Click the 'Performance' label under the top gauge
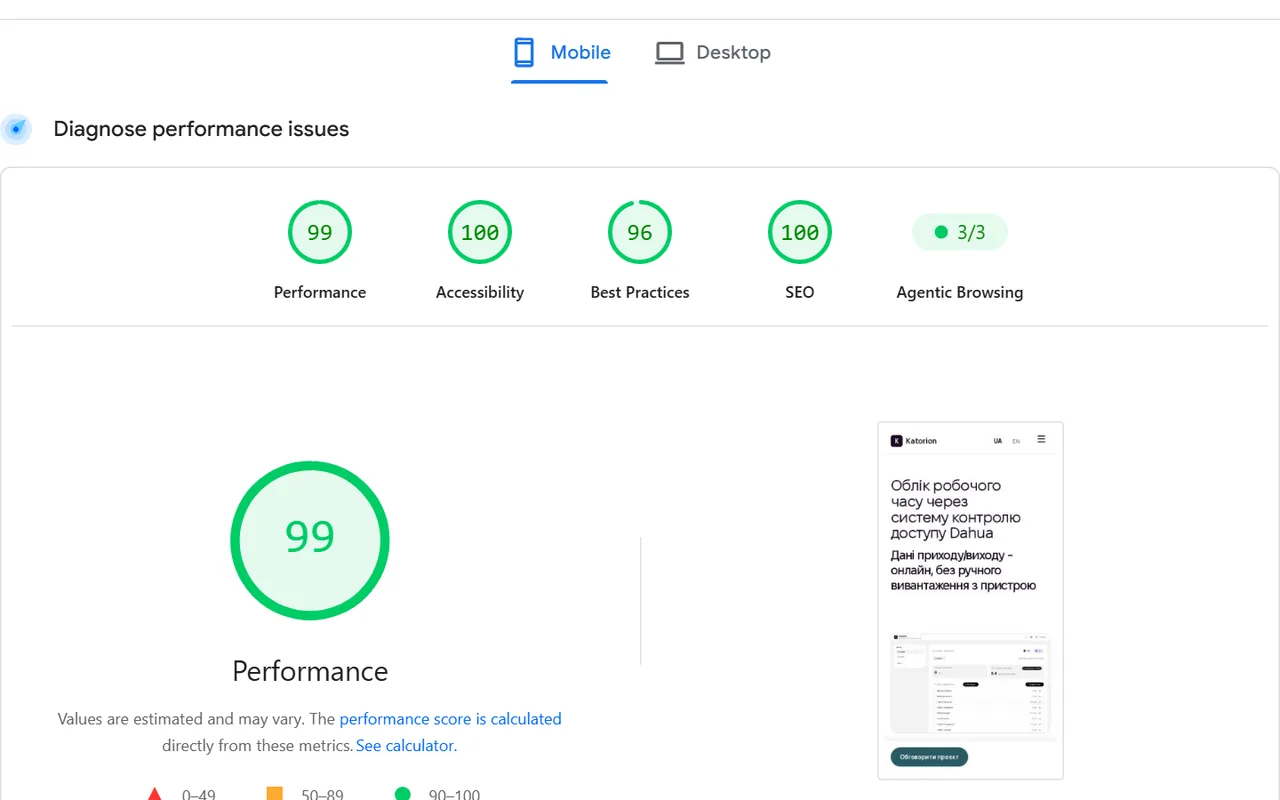The width and height of the screenshot is (1280, 800). coord(320,292)
